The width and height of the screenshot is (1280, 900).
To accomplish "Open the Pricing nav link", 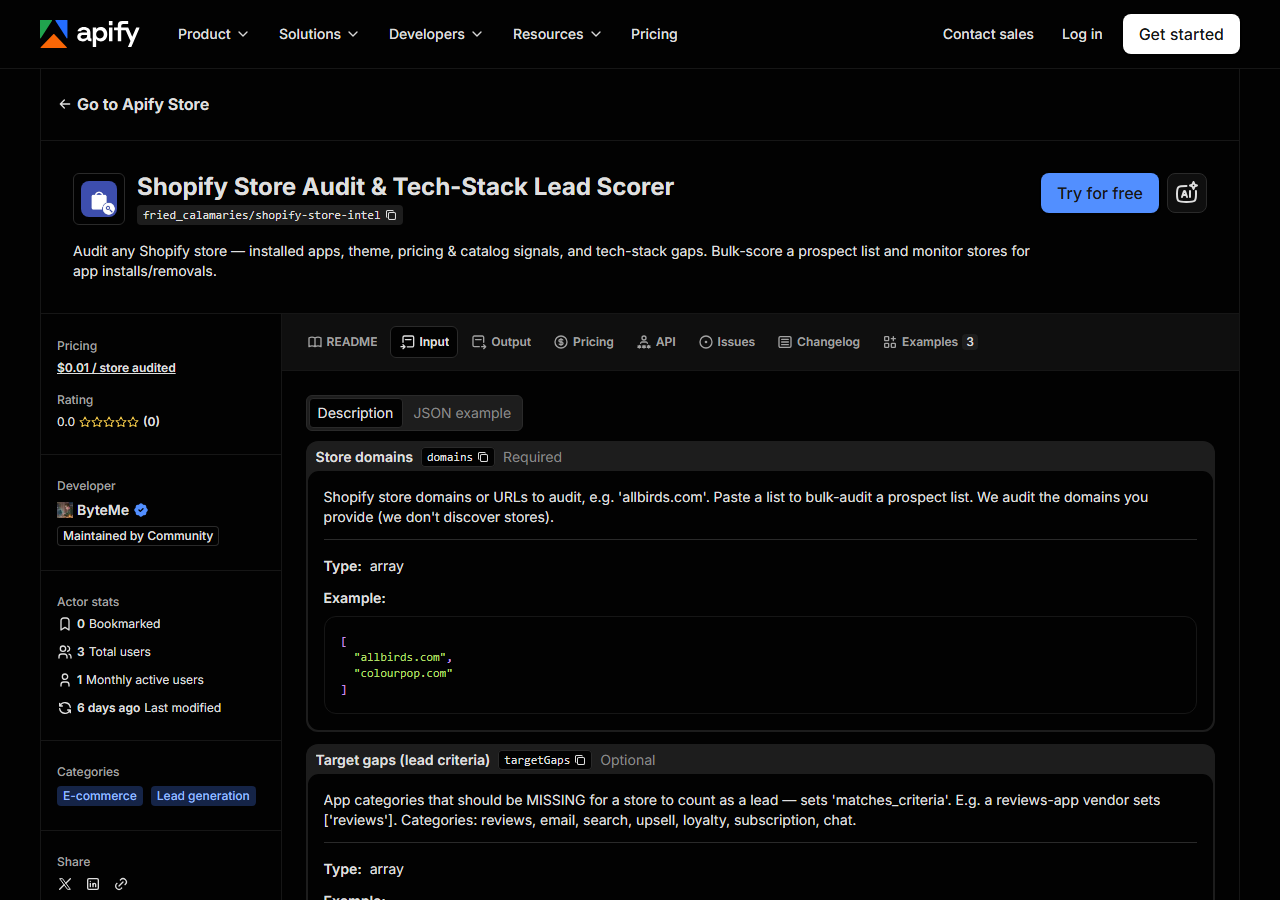I will tap(654, 34).
